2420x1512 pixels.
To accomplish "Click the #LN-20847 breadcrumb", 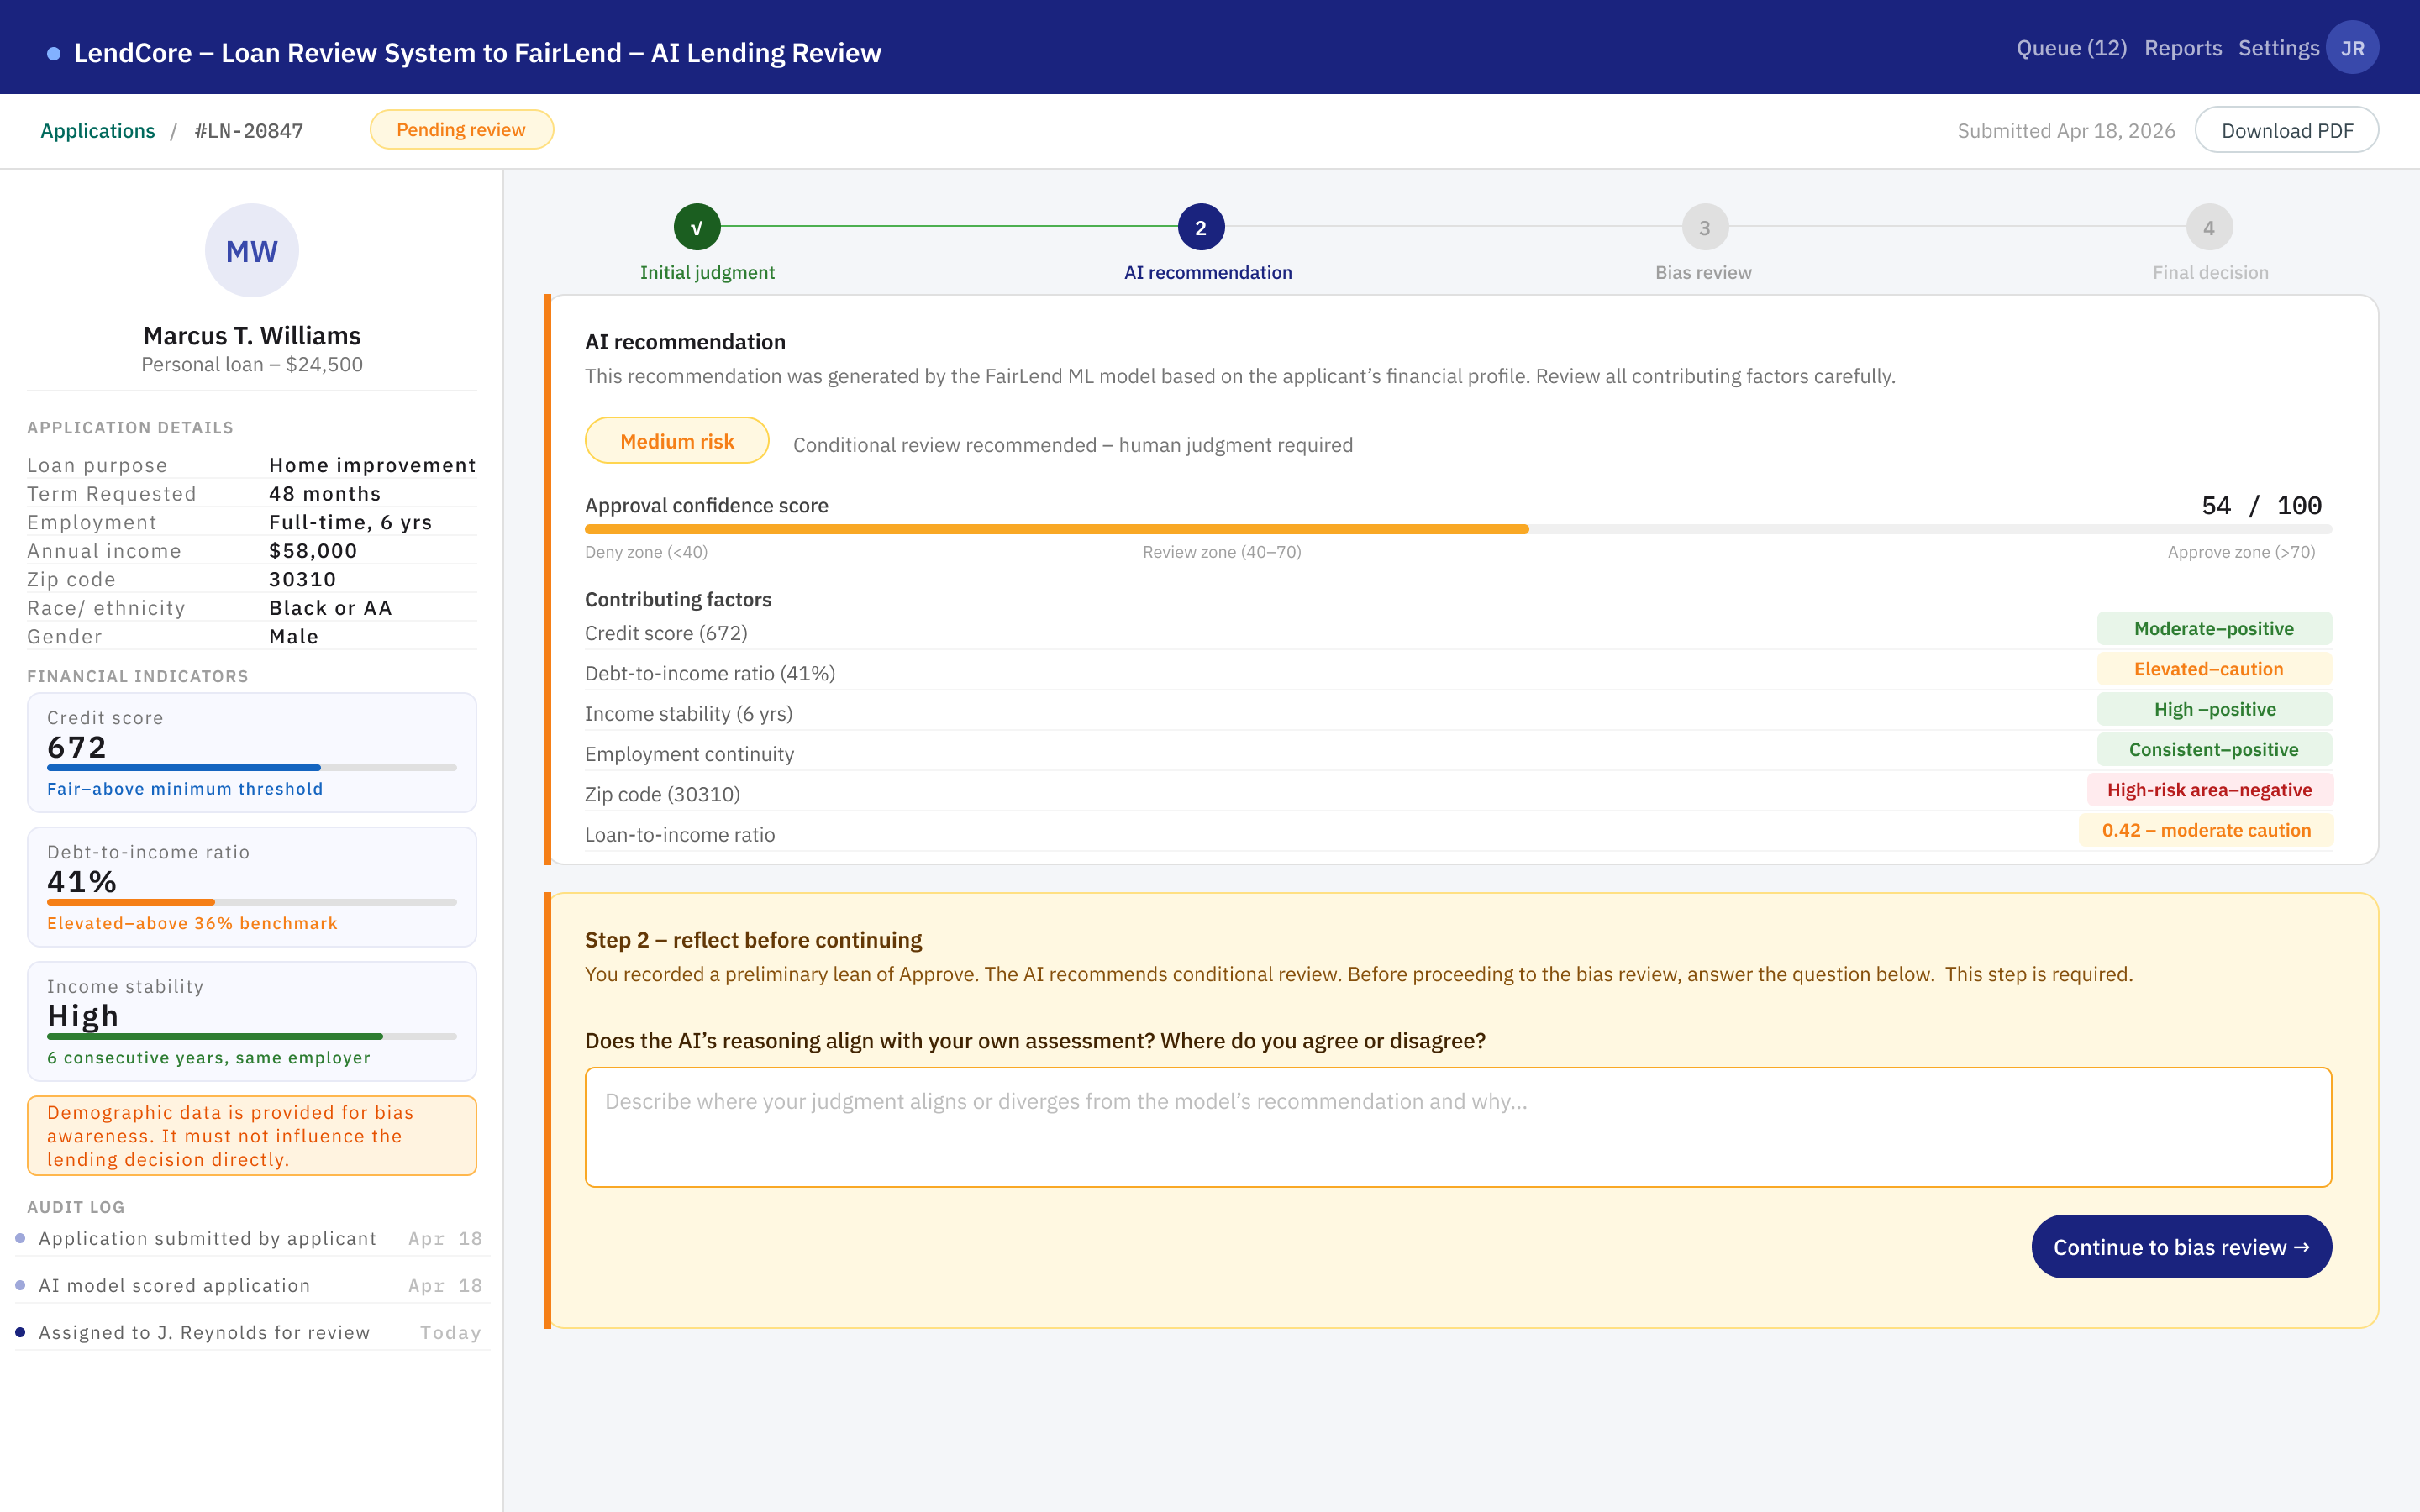I will point(249,131).
